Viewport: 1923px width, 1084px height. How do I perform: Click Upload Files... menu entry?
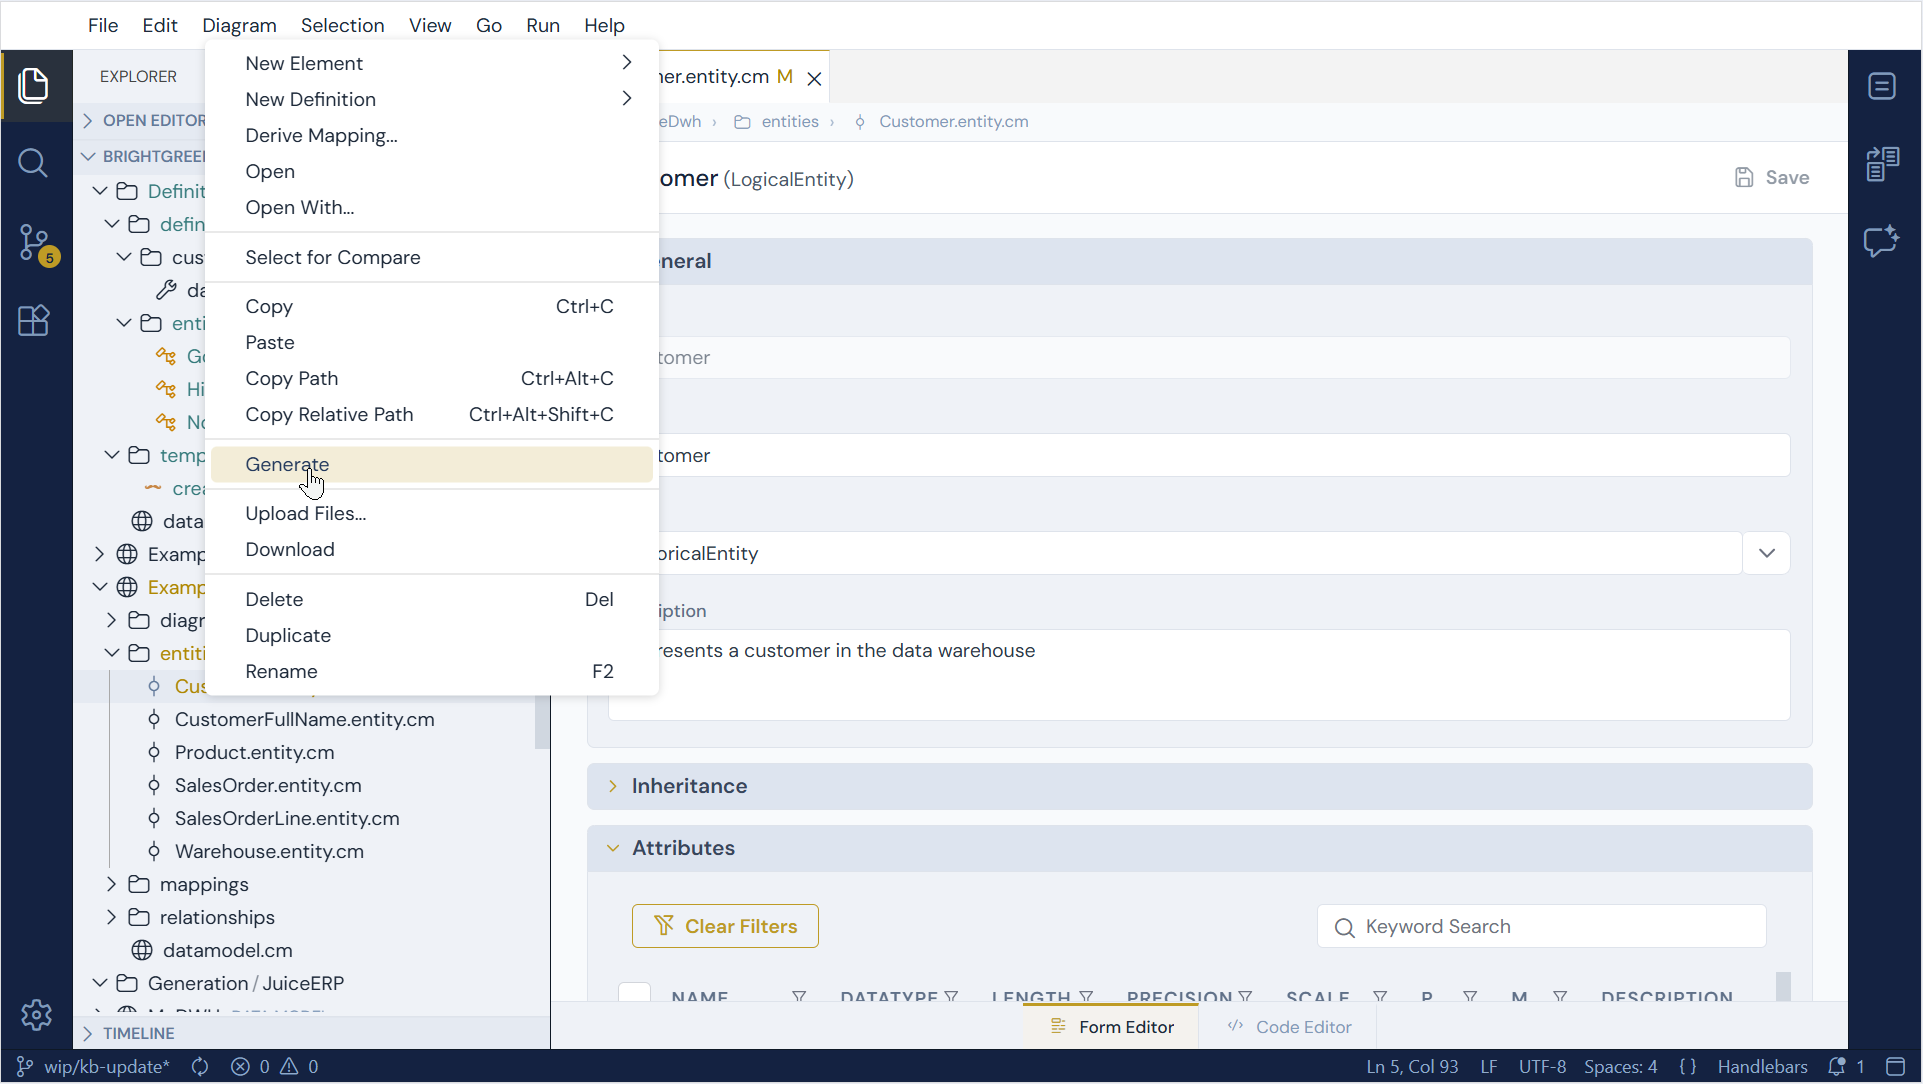tap(432, 513)
